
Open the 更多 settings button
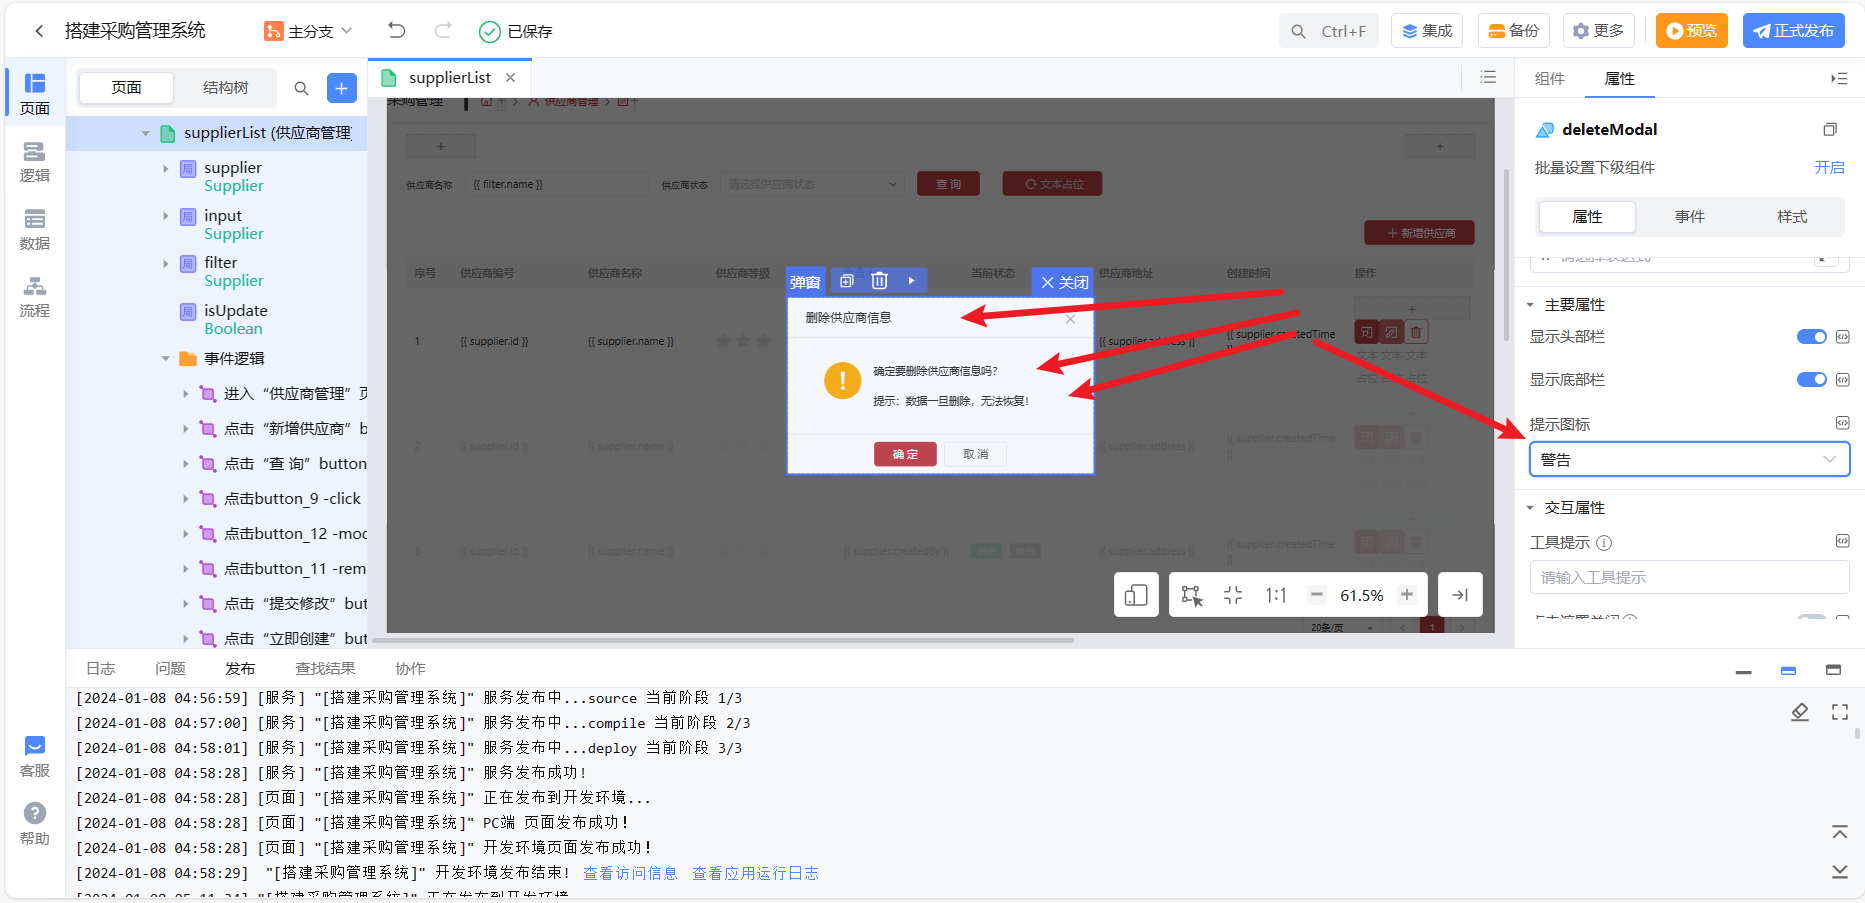[x=1599, y=31]
